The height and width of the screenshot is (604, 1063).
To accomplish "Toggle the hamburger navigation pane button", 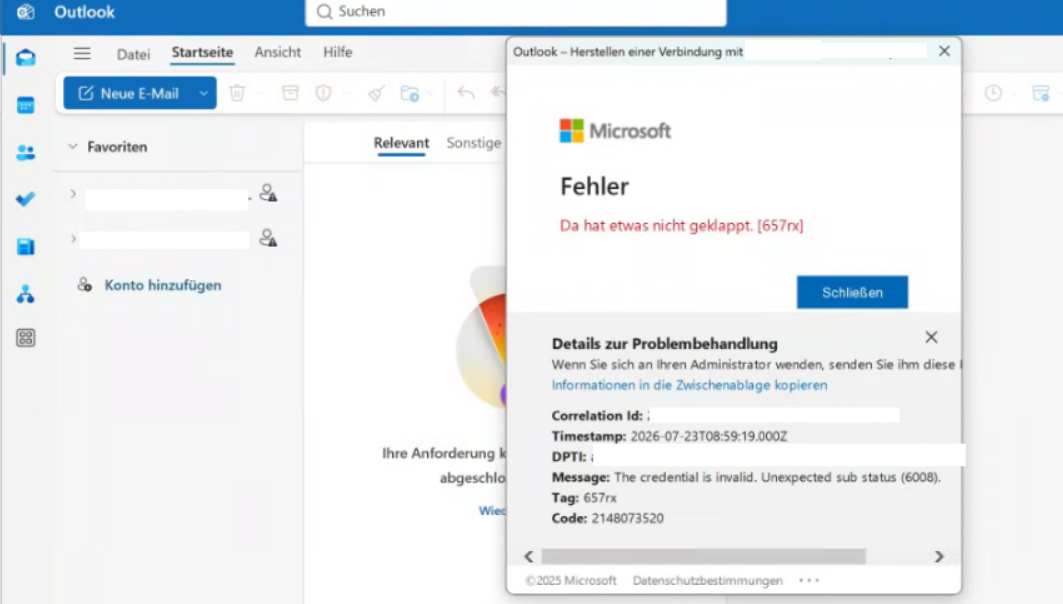I will coord(82,53).
